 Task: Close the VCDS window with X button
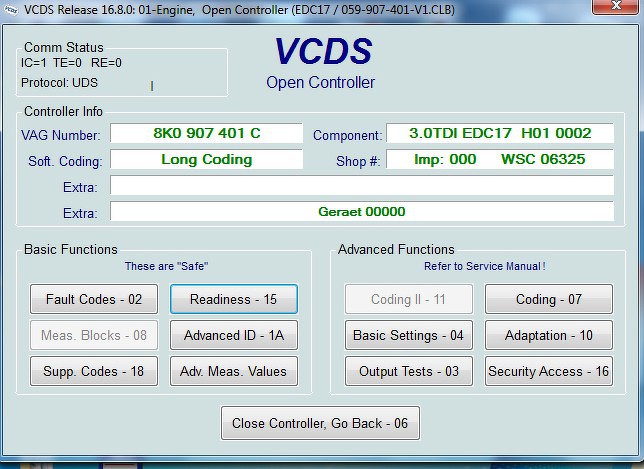(x=616, y=7)
